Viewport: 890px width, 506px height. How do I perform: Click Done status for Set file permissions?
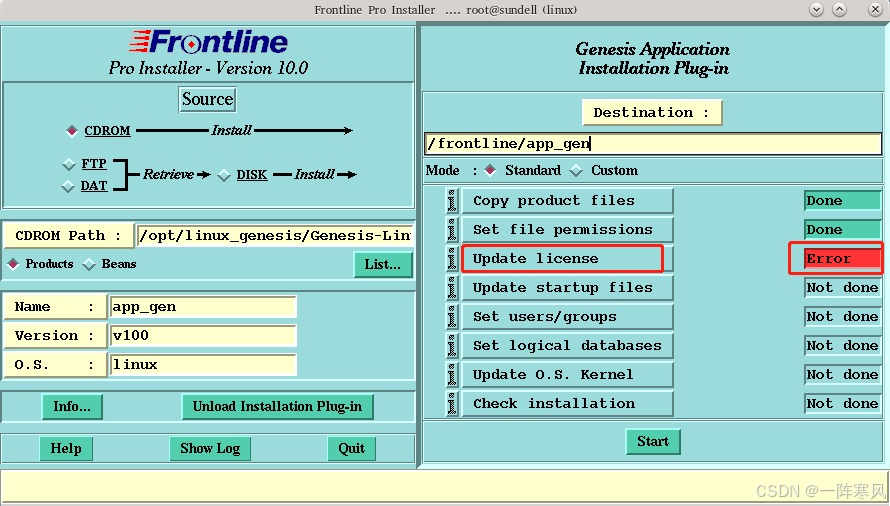tap(842, 229)
